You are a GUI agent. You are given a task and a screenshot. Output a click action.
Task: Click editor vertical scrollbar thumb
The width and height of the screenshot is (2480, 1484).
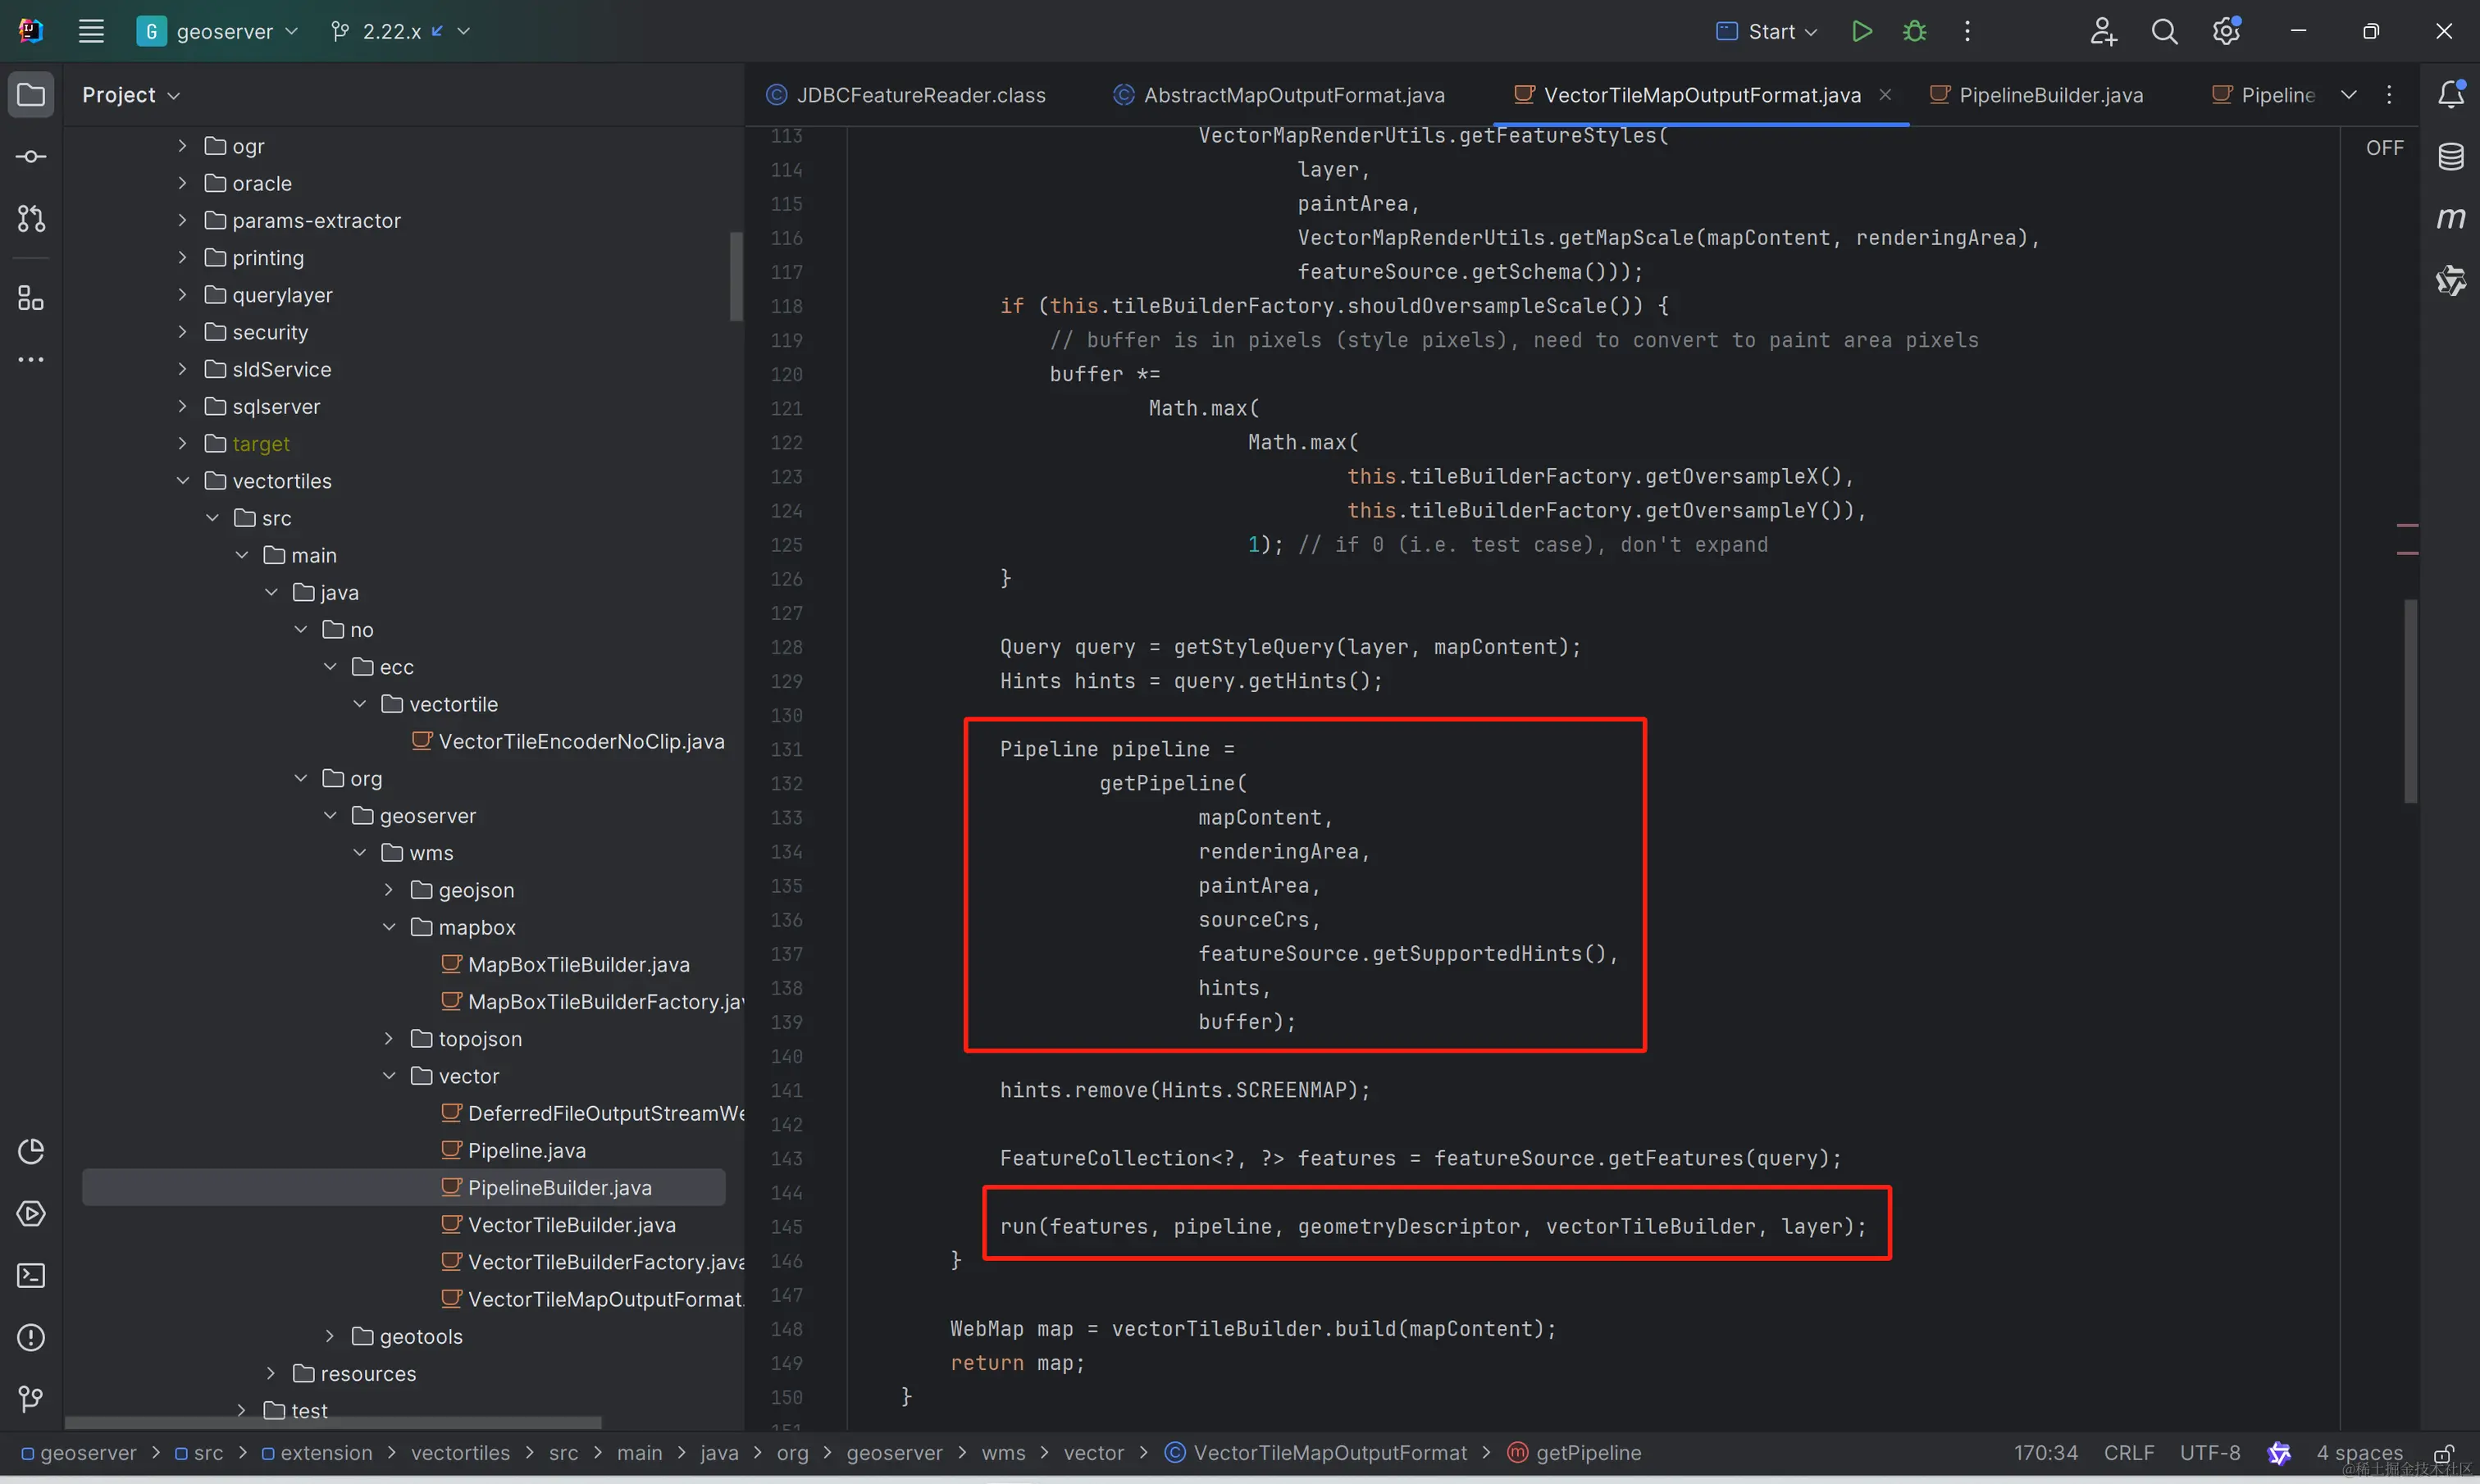point(2411,701)
